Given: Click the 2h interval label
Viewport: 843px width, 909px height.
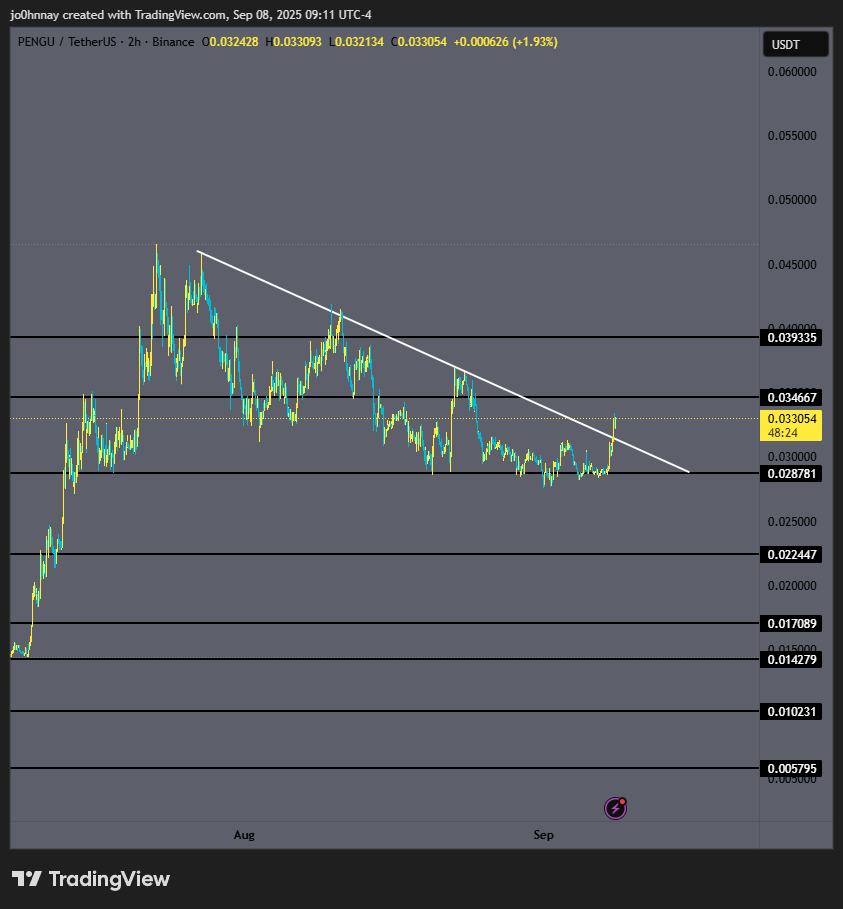Looking at the screenshot, I should point(134,42).
